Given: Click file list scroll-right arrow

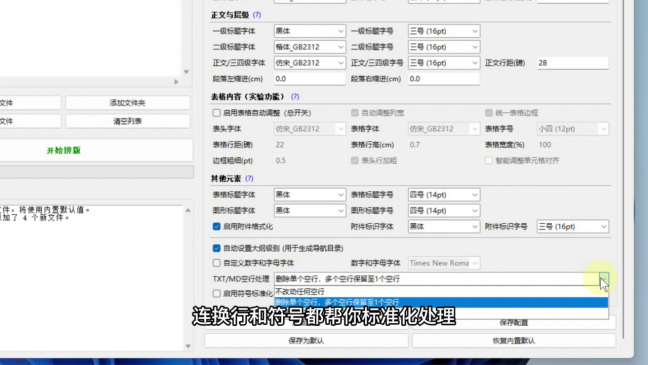Looking at the screenshot, I should coord(176,82).
